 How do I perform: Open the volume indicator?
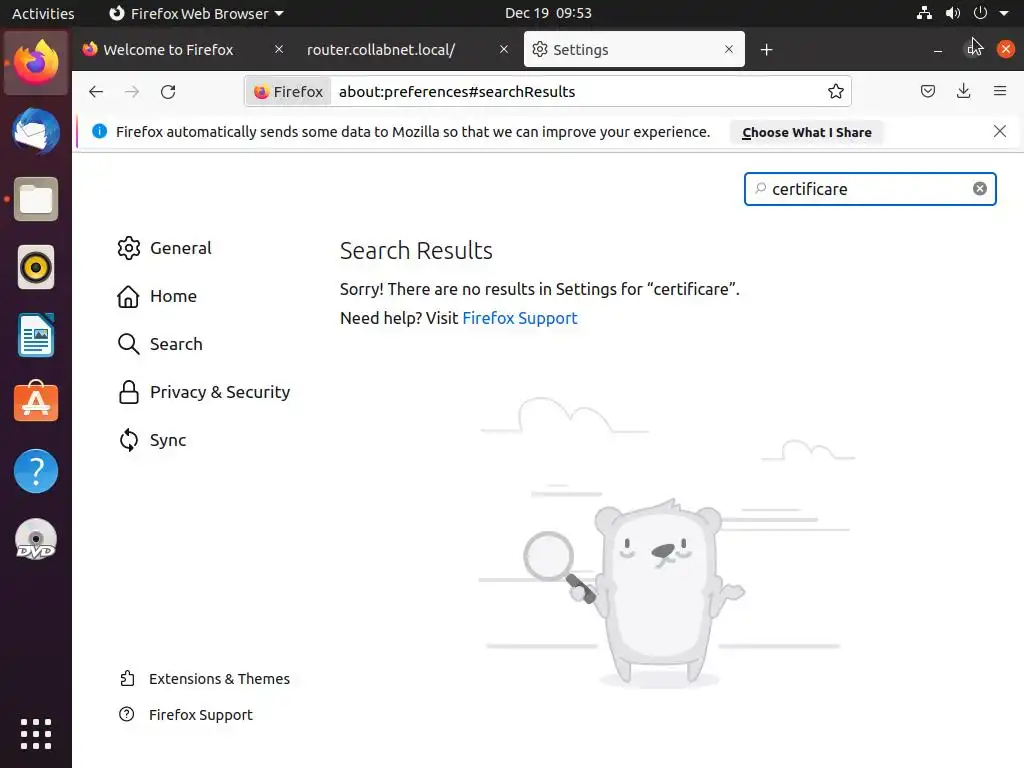click(x=953, y=13)
